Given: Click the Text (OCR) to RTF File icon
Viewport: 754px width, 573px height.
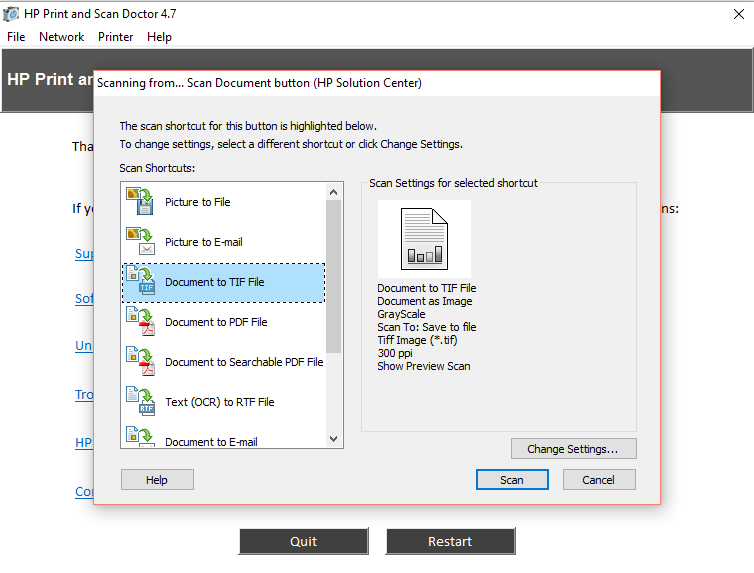Looking at the screenshot, I should 140,401.
